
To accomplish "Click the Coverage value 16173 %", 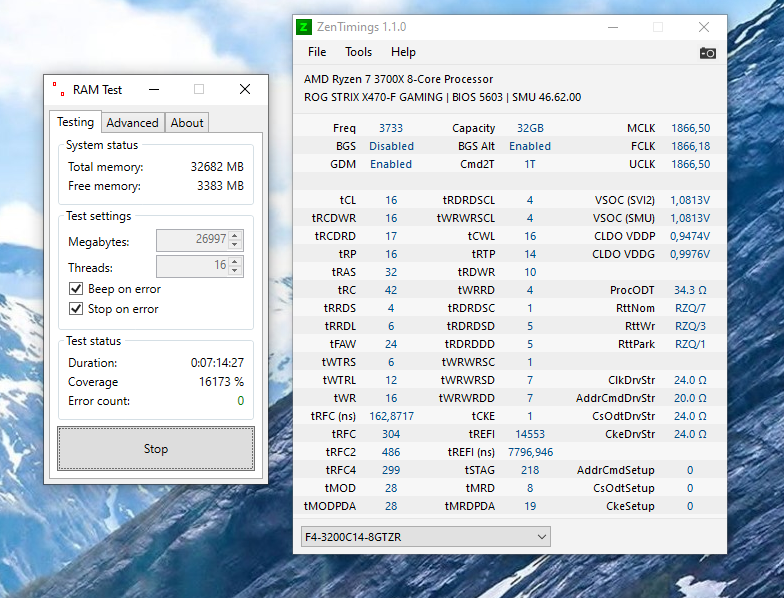I will (x=221, y=382).
